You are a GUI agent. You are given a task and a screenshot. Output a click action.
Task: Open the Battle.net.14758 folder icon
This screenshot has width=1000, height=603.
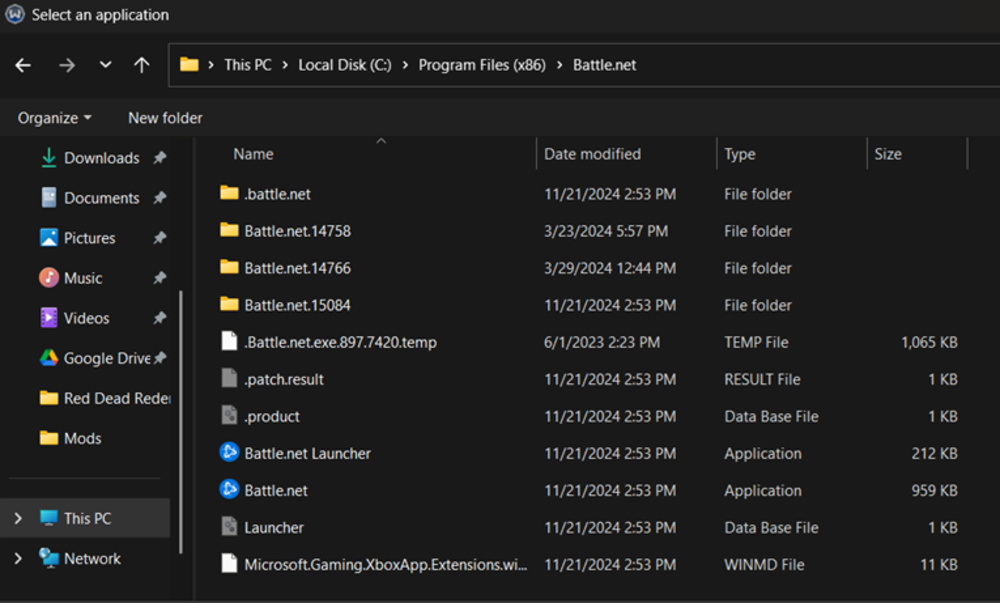click(x=230, y=231)
